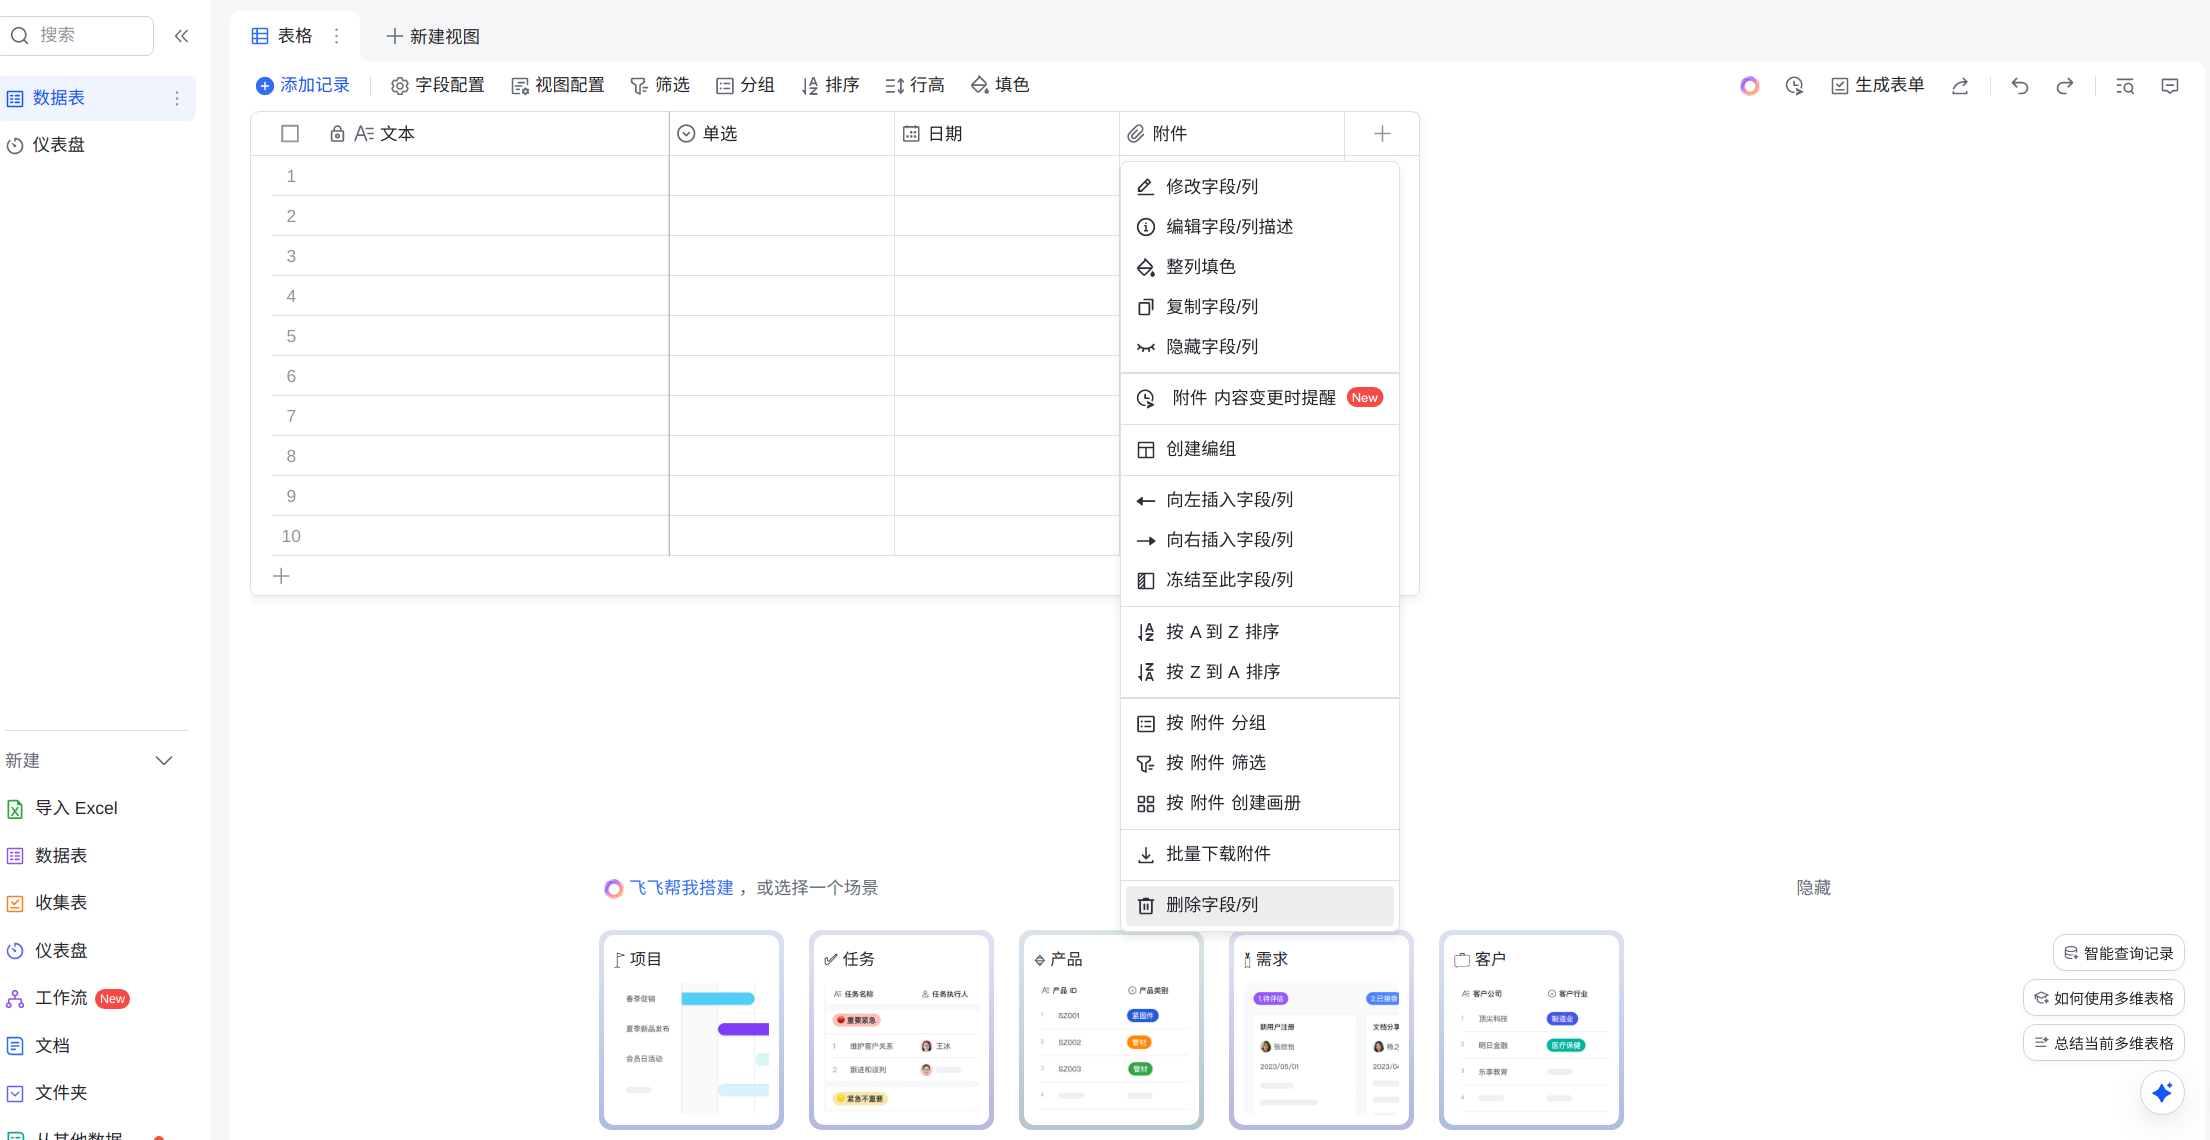
Task: Open the 数据表 sidebar three-dot menu
Action: (177, 98)
